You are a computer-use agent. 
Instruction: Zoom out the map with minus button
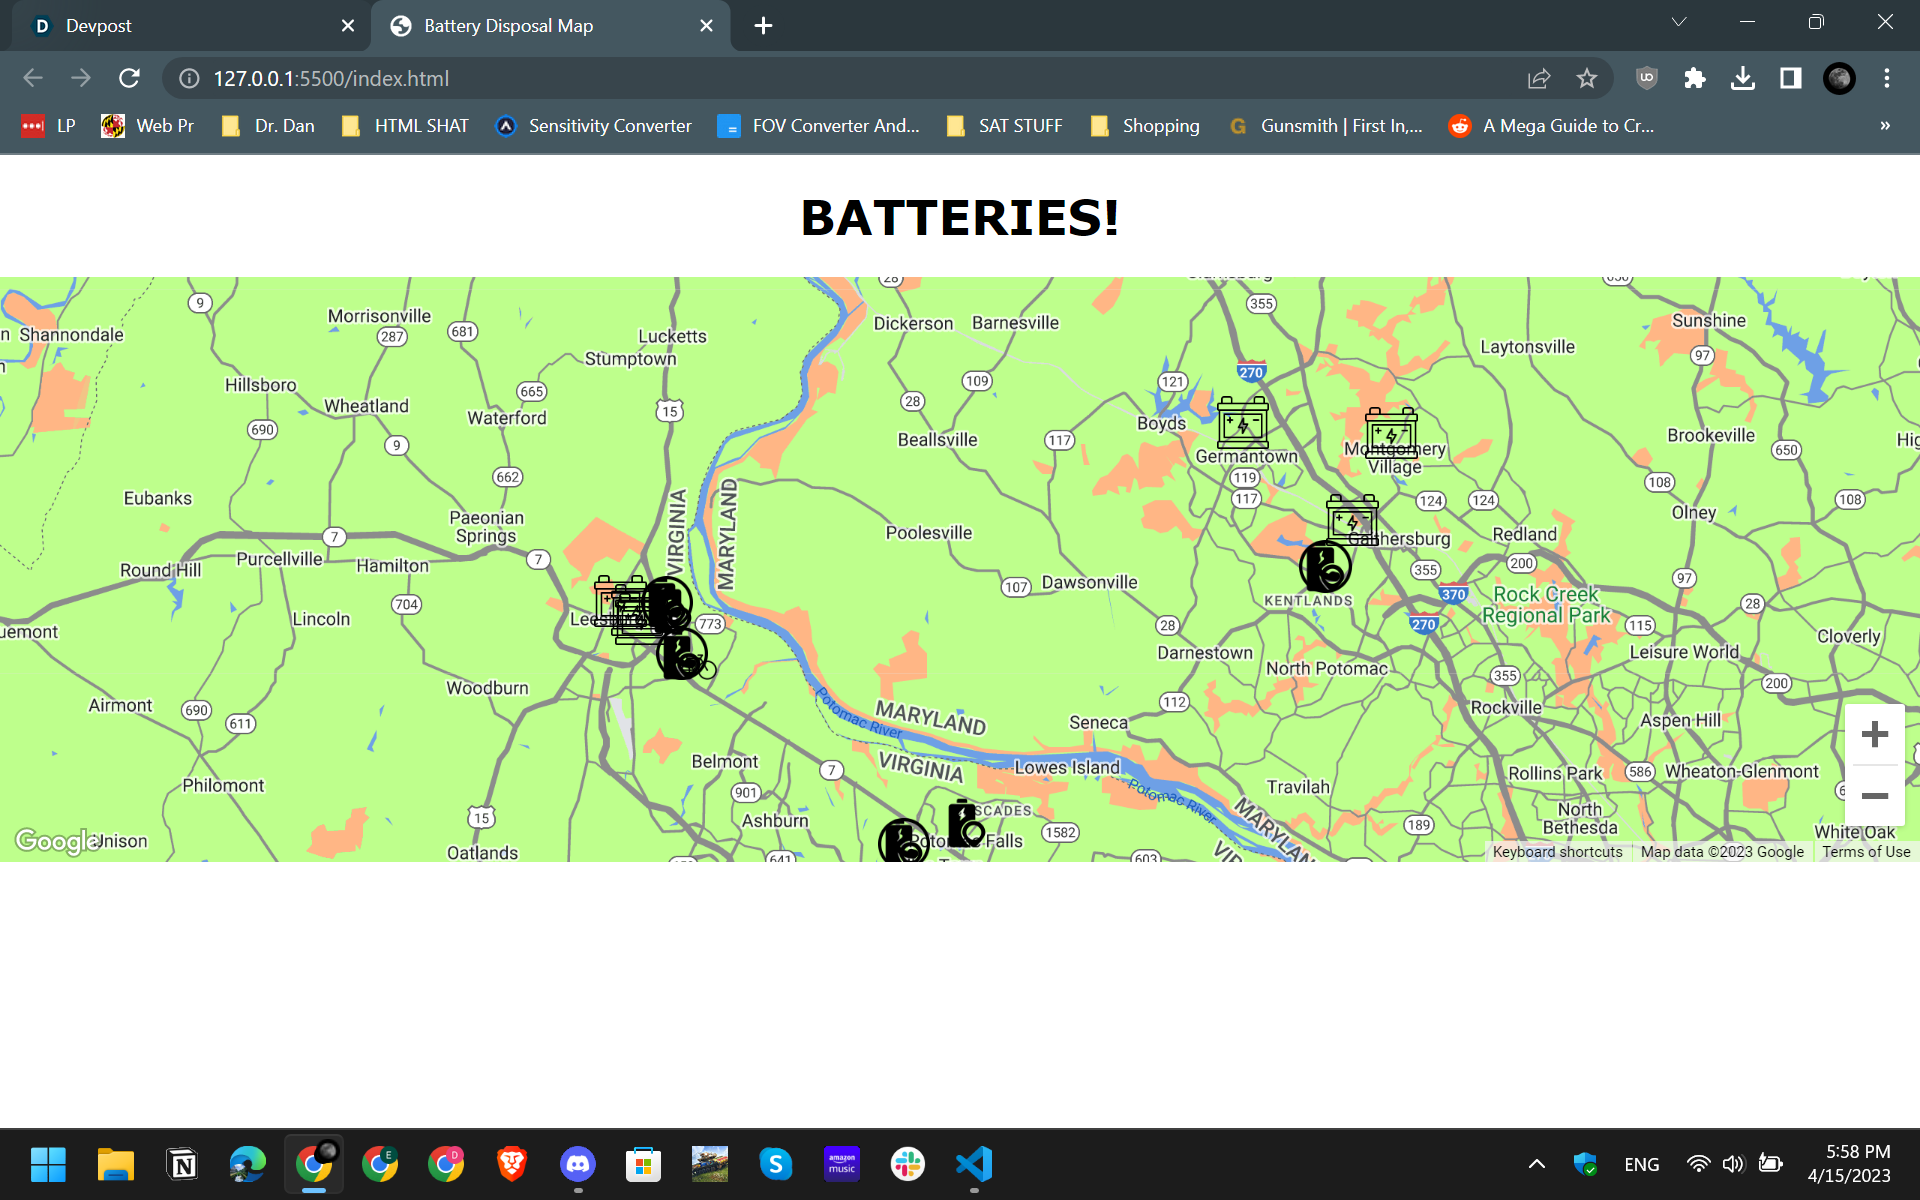1874,796
